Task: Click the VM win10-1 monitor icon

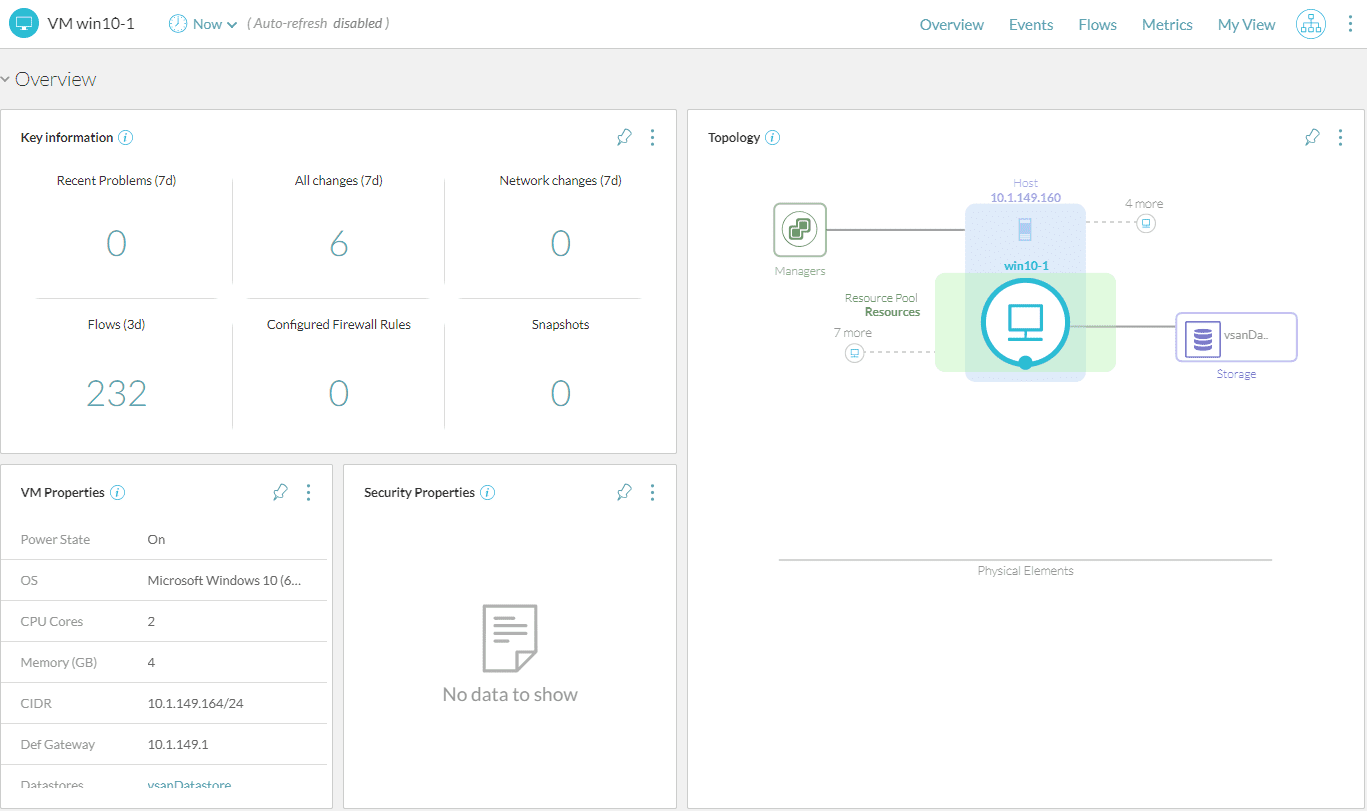Action: (x=1025, y=323)
